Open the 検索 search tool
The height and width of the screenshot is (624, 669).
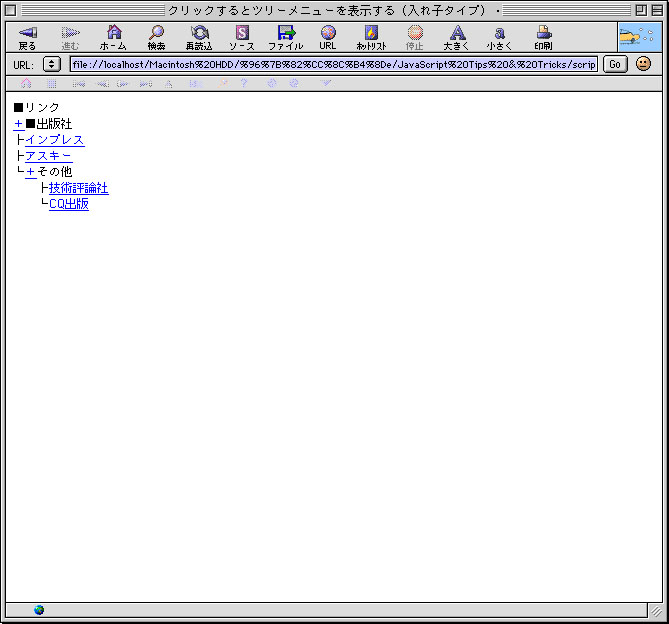157,38
